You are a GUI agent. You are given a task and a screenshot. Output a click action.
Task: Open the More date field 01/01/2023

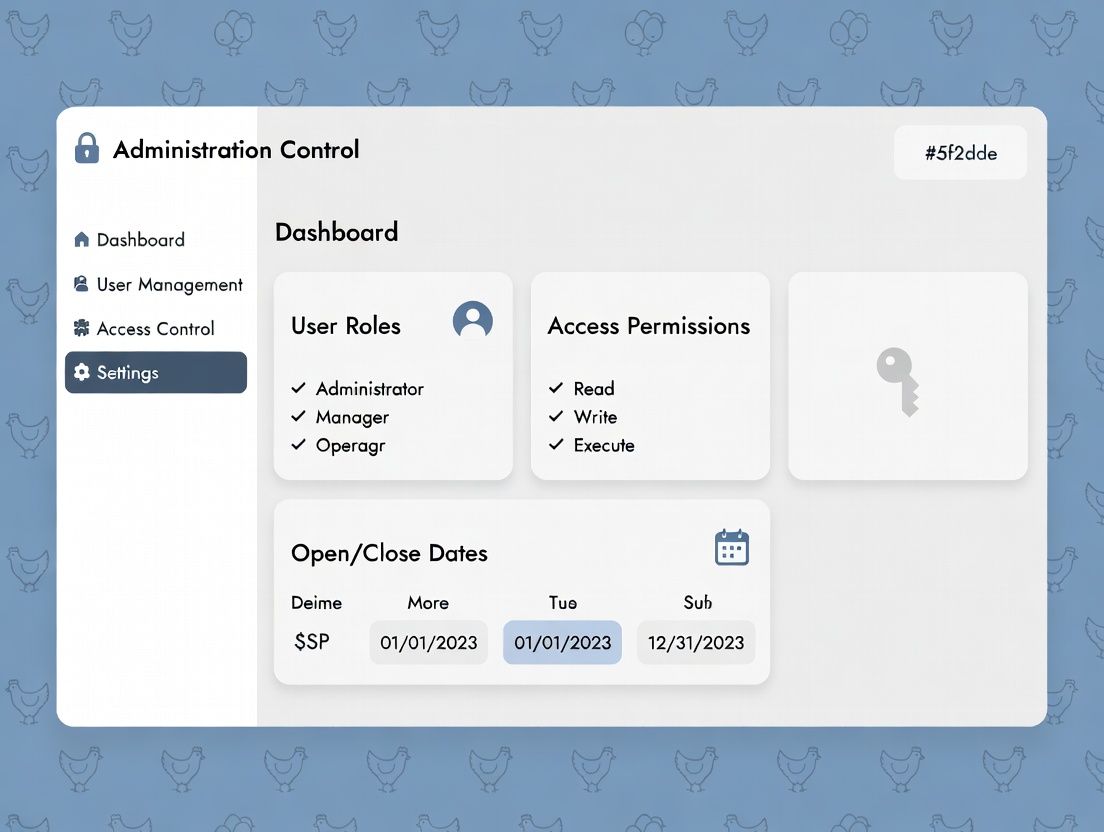point(428,642)
